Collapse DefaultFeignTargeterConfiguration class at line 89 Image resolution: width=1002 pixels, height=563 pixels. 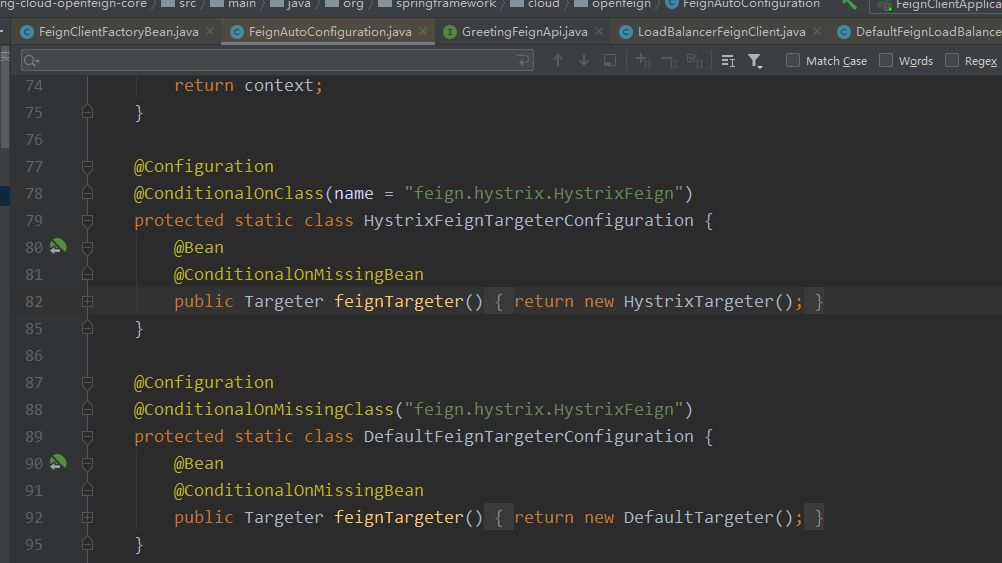pos(88,436)
